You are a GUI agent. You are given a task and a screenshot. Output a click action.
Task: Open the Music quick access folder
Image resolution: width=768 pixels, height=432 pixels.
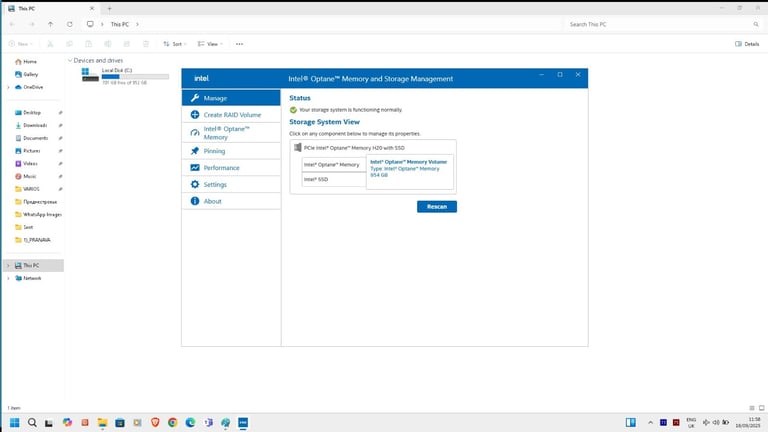click(x=32, y=176)
